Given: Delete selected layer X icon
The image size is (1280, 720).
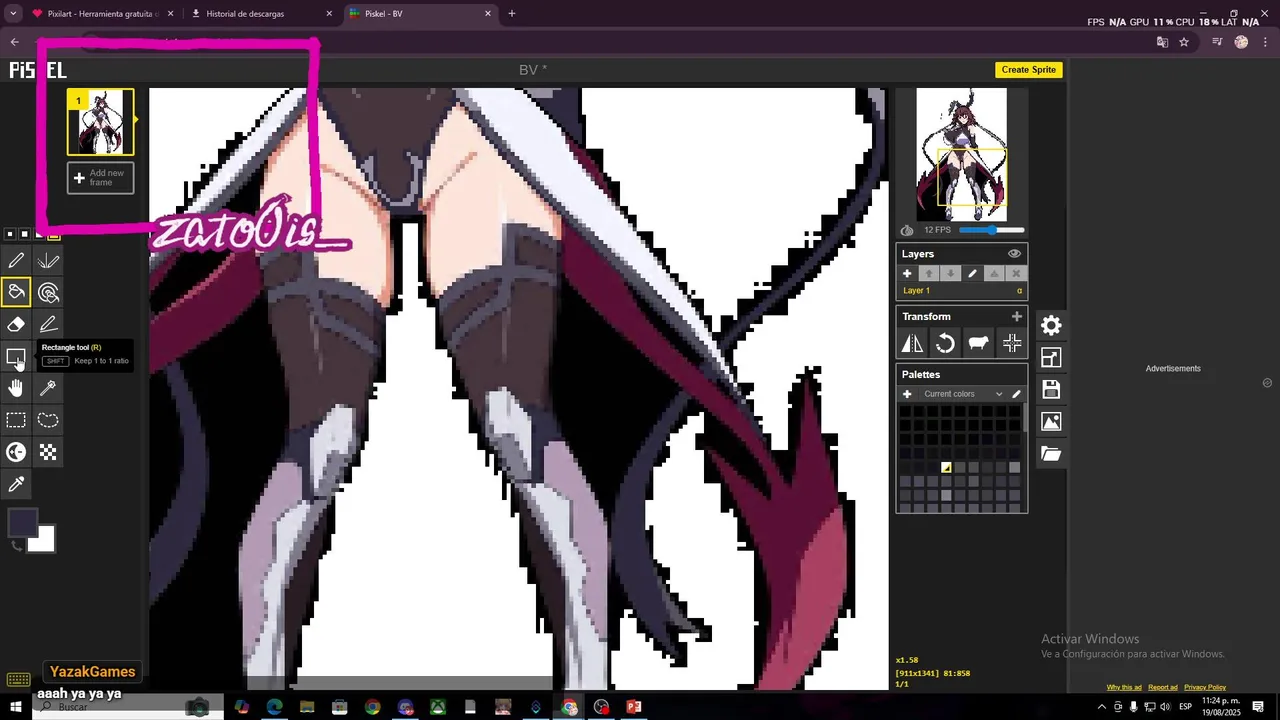Looking at the screenshot, I should tap(1016, 274).
